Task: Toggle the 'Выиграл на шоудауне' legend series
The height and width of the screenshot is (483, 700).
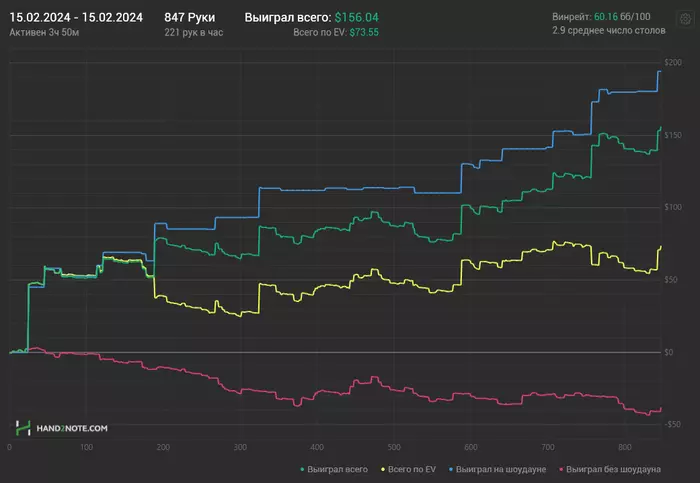Action: [504, 468]
